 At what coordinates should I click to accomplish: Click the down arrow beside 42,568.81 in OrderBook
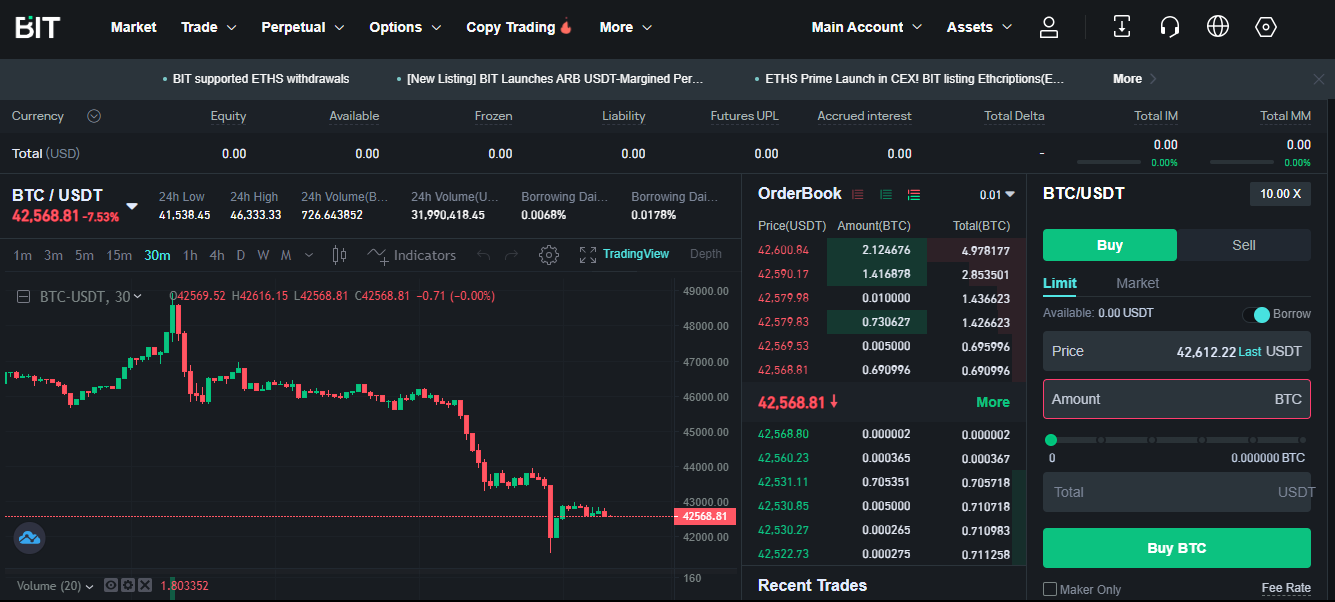tap(834, 402)
